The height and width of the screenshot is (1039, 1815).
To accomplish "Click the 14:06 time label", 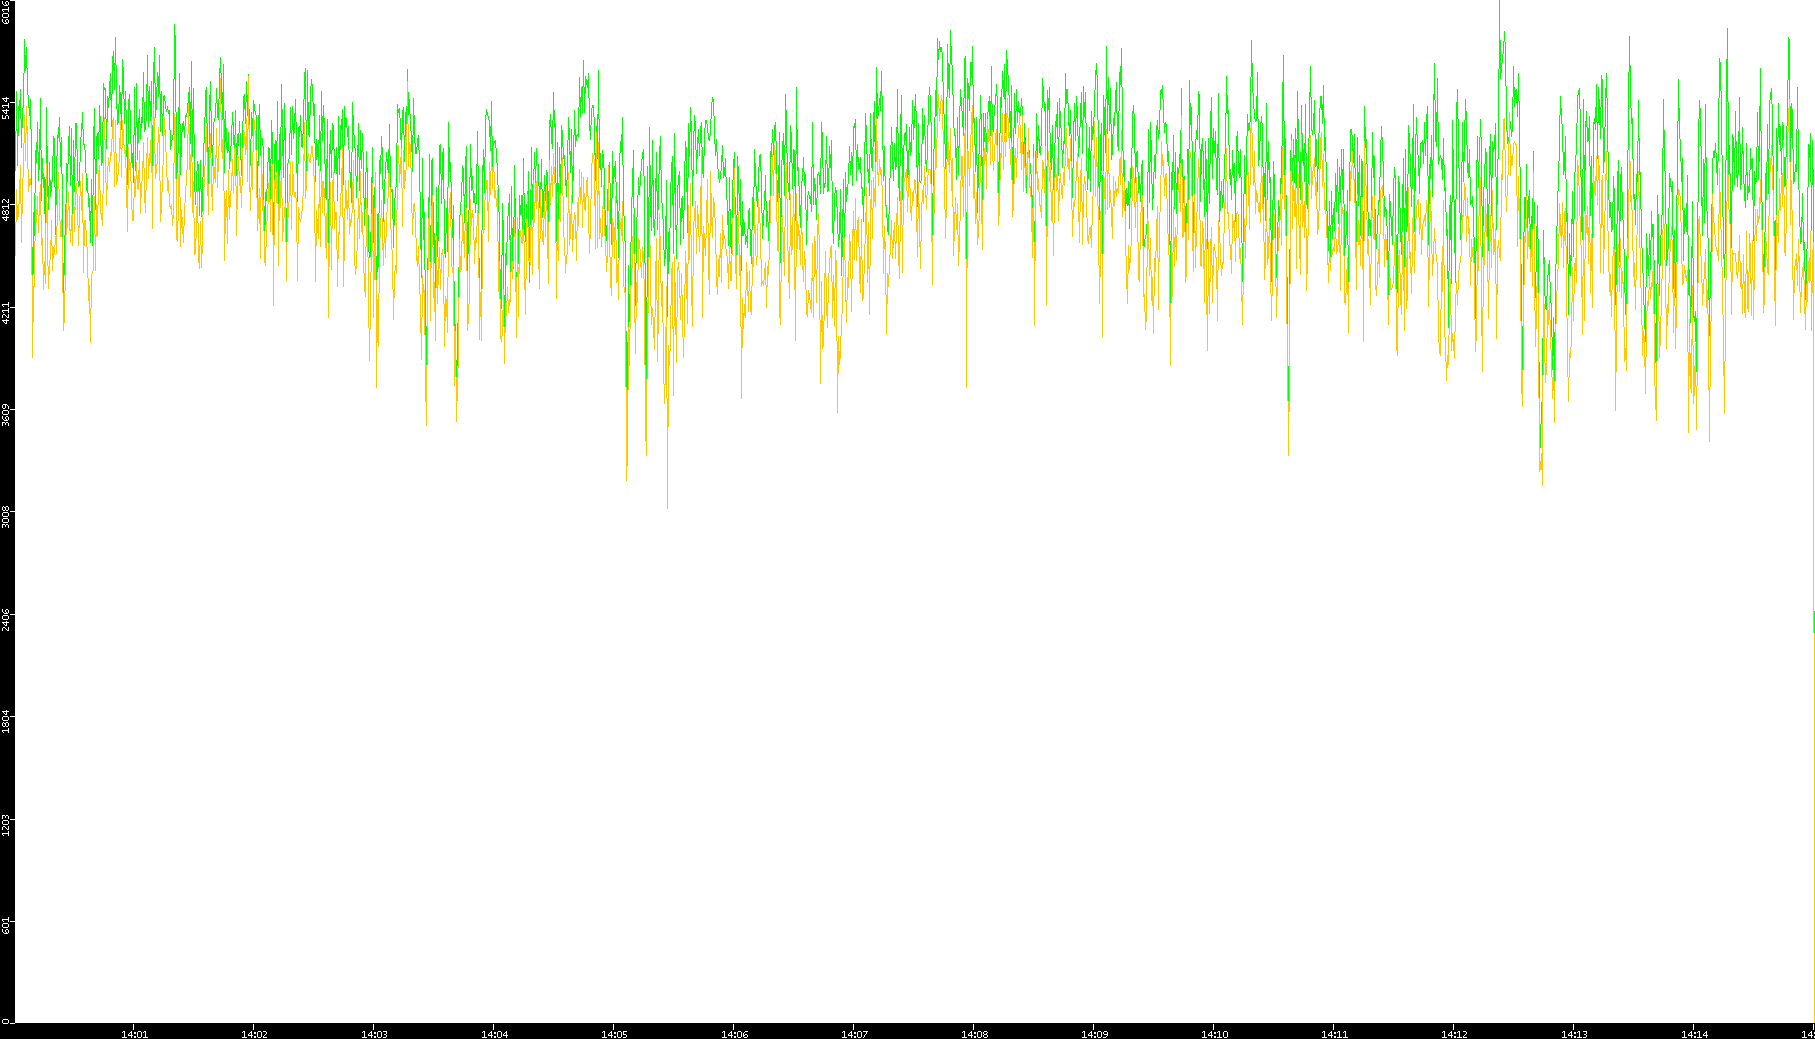I will tap(734, 1034).
